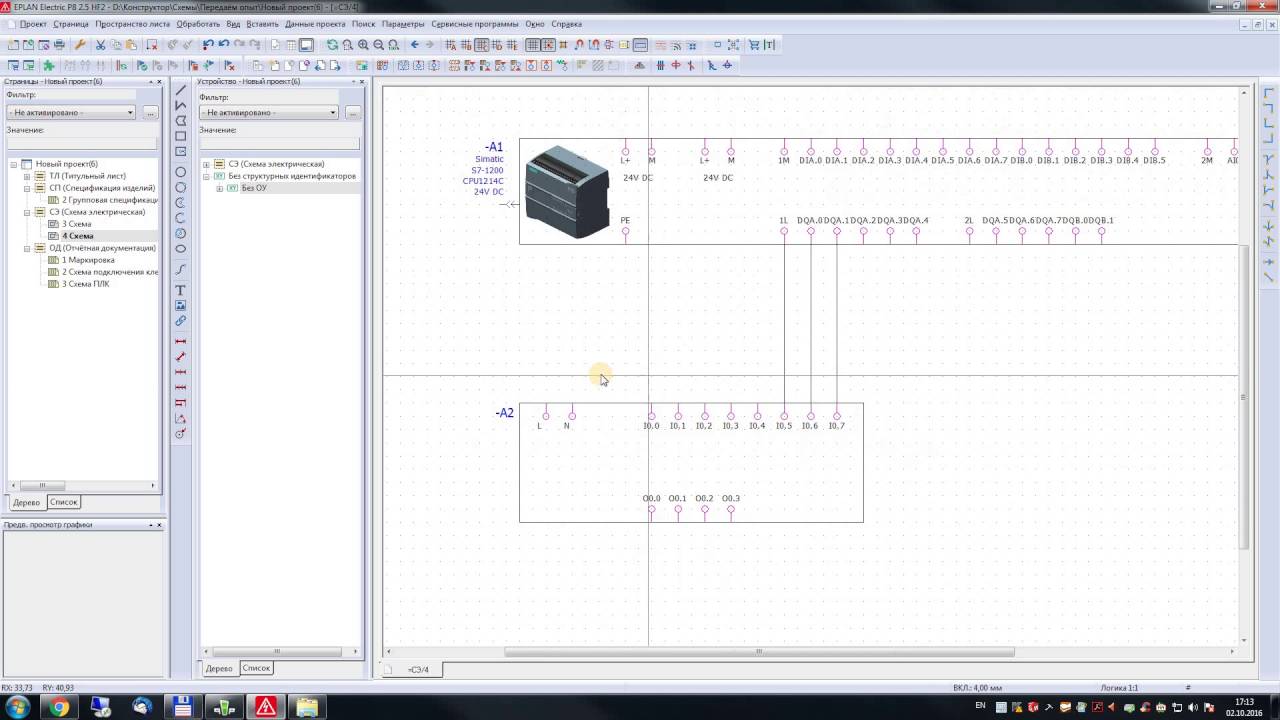
Task: Open the Вставить menu
Action: tap(262, 24)
